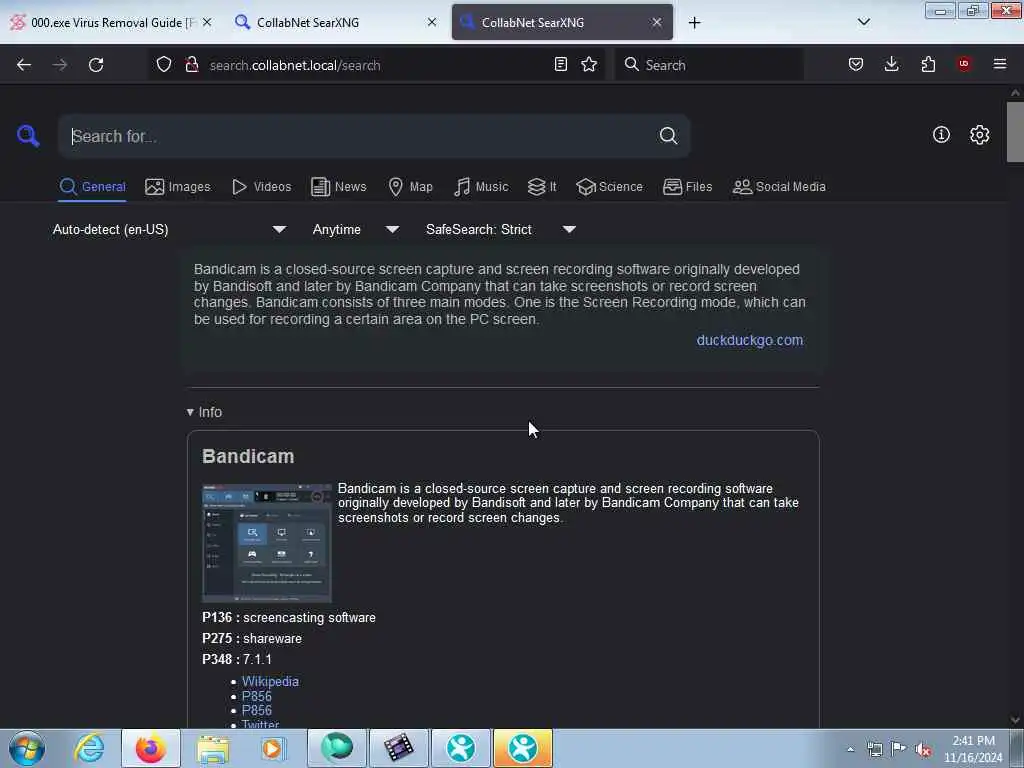This screenshot has height=768, width=1024.
Task: Select the Science search category
Action: 609,187
